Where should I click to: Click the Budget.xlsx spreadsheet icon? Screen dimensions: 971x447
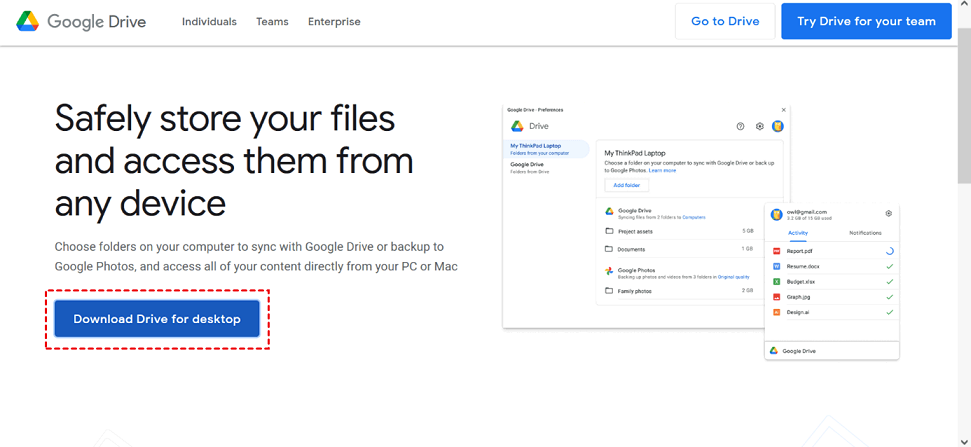tap(776, 282)
